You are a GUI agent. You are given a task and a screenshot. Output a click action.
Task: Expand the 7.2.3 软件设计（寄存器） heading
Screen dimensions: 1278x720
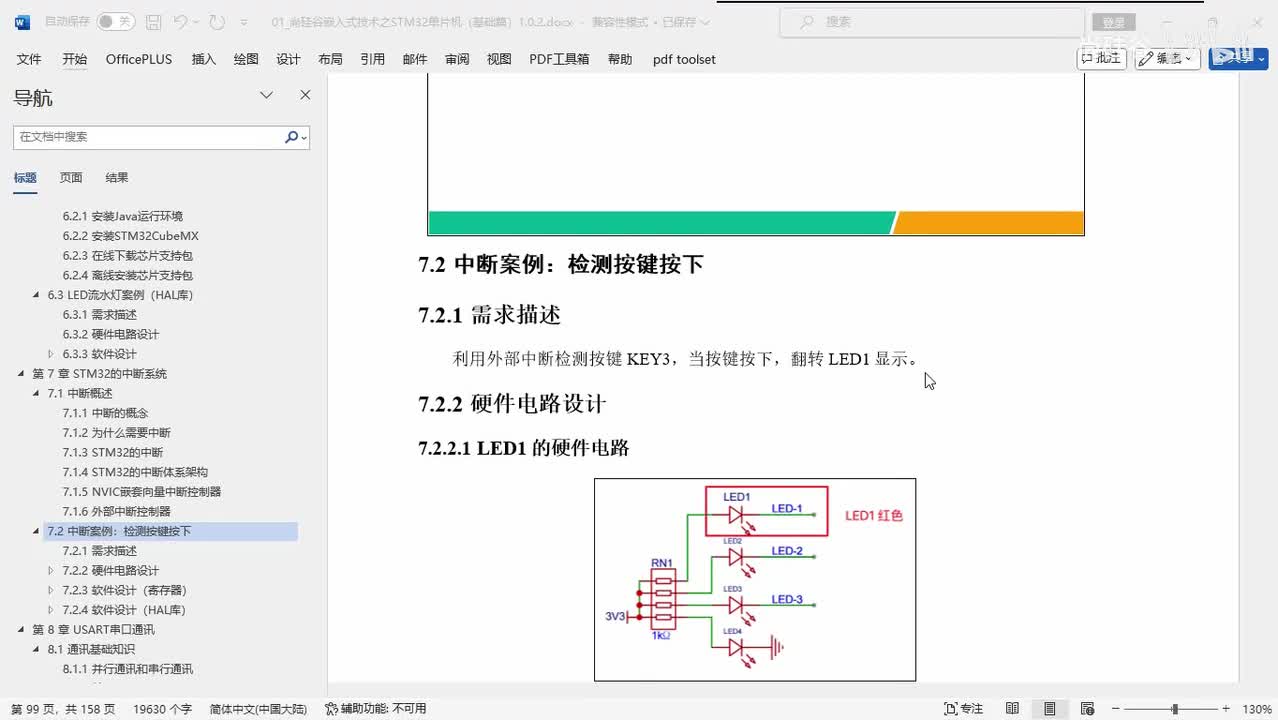point(52,590)
